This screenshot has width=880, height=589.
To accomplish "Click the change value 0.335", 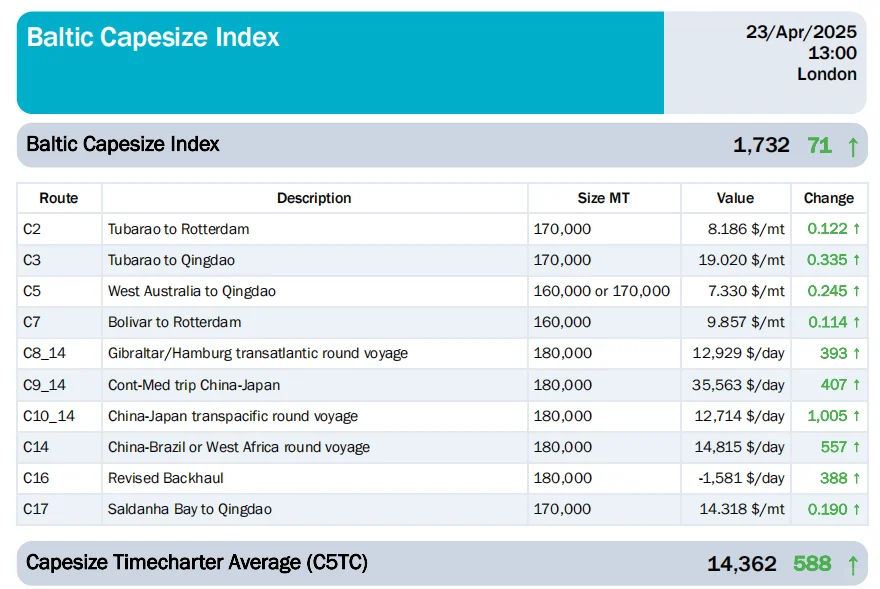I will [x=827, y=260].
